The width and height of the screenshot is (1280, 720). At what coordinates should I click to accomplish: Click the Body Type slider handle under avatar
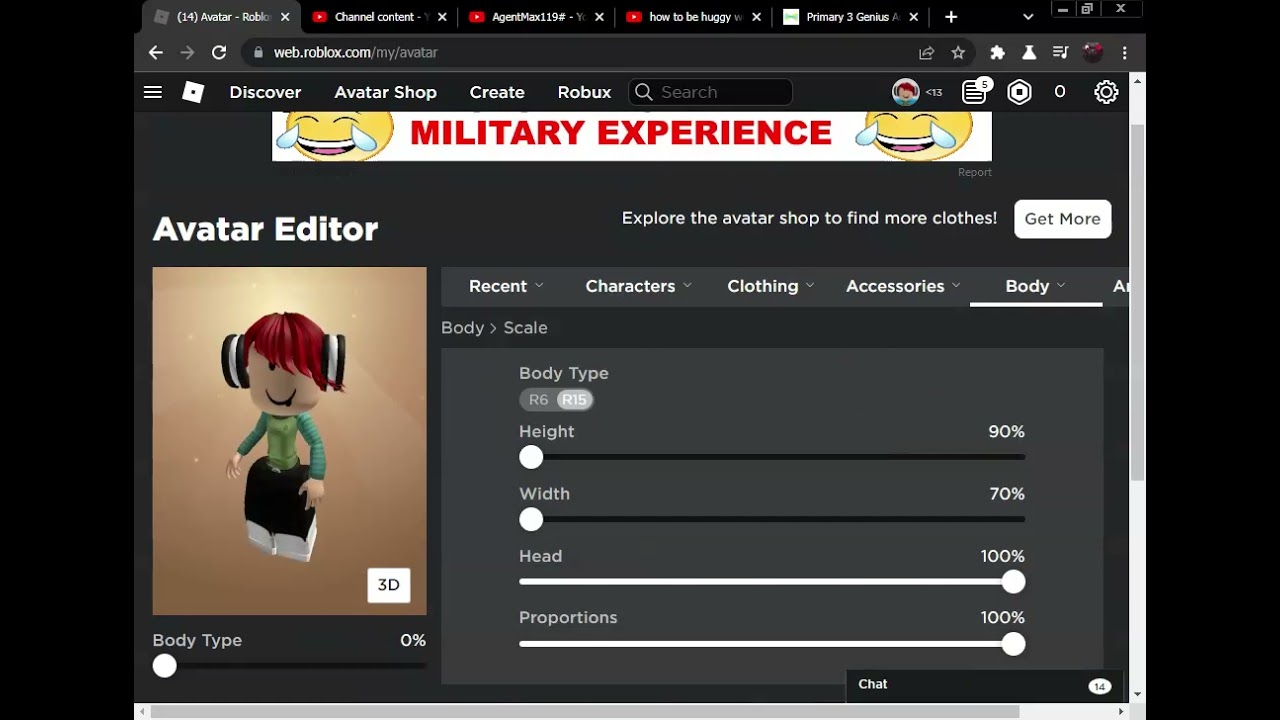[165, 666]
